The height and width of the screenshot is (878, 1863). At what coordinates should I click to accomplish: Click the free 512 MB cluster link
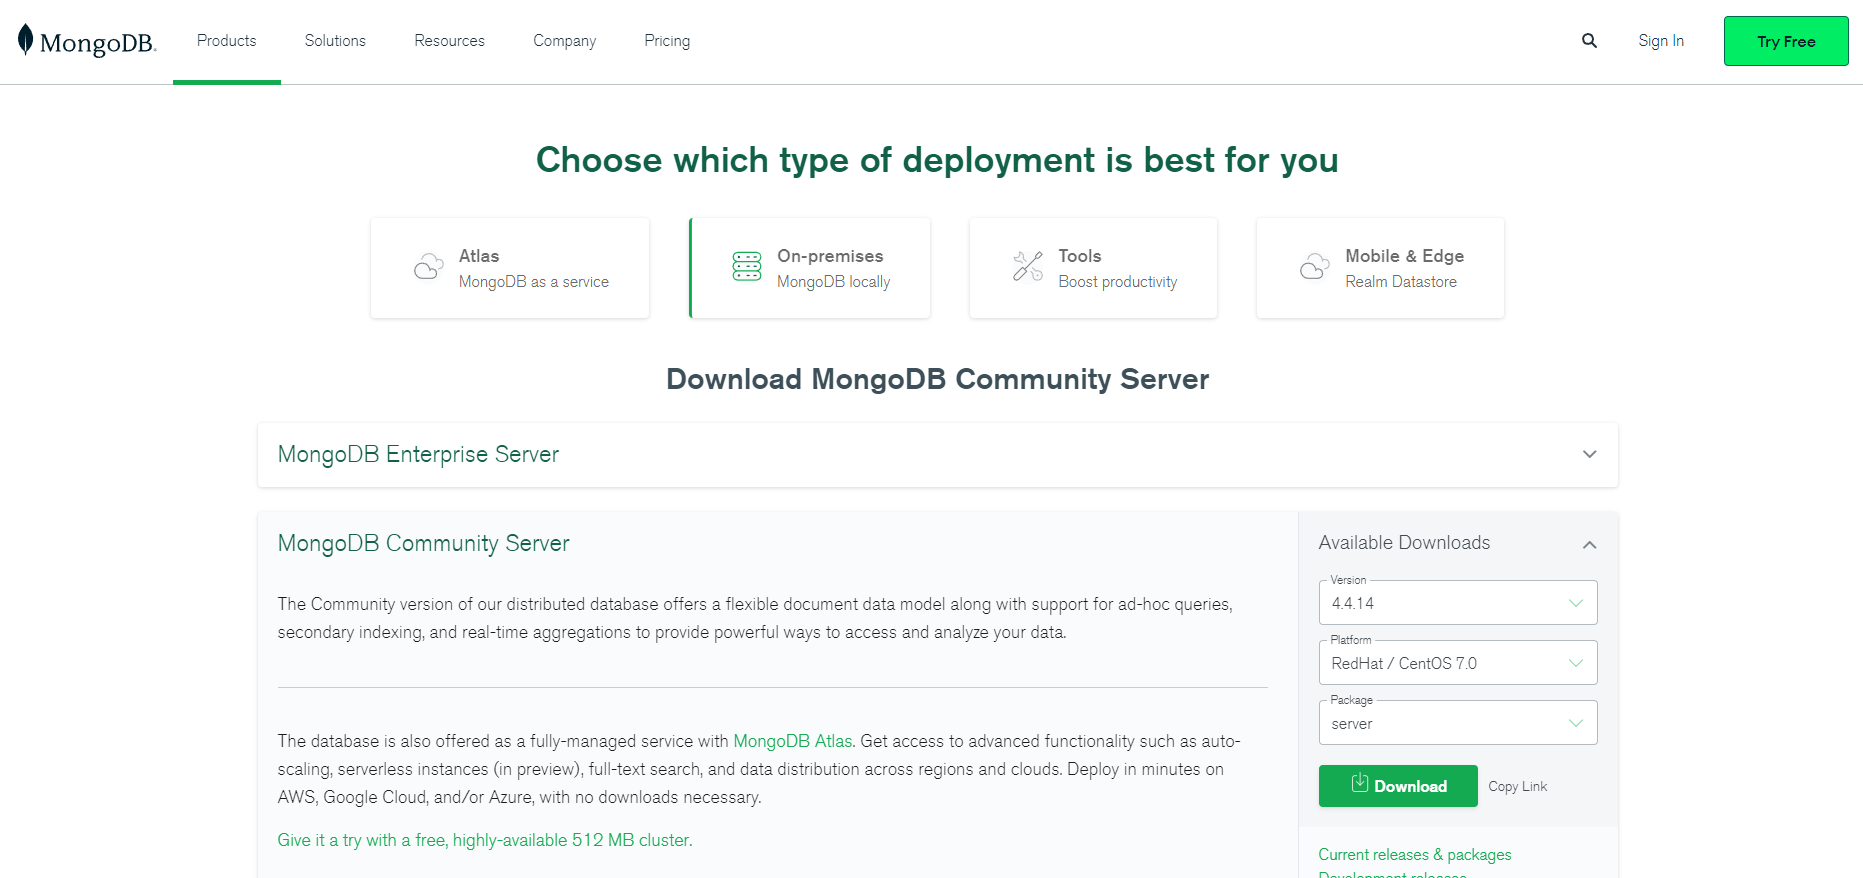485,840
